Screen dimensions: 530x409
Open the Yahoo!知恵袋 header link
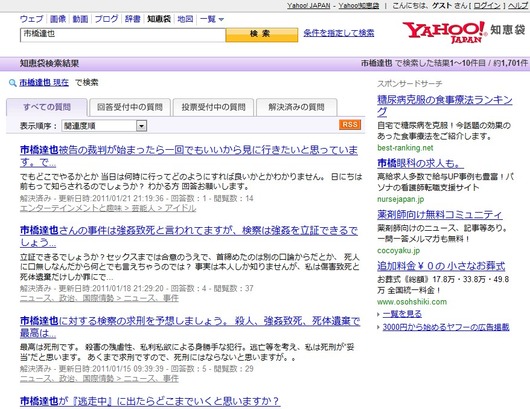coord(359,6)
